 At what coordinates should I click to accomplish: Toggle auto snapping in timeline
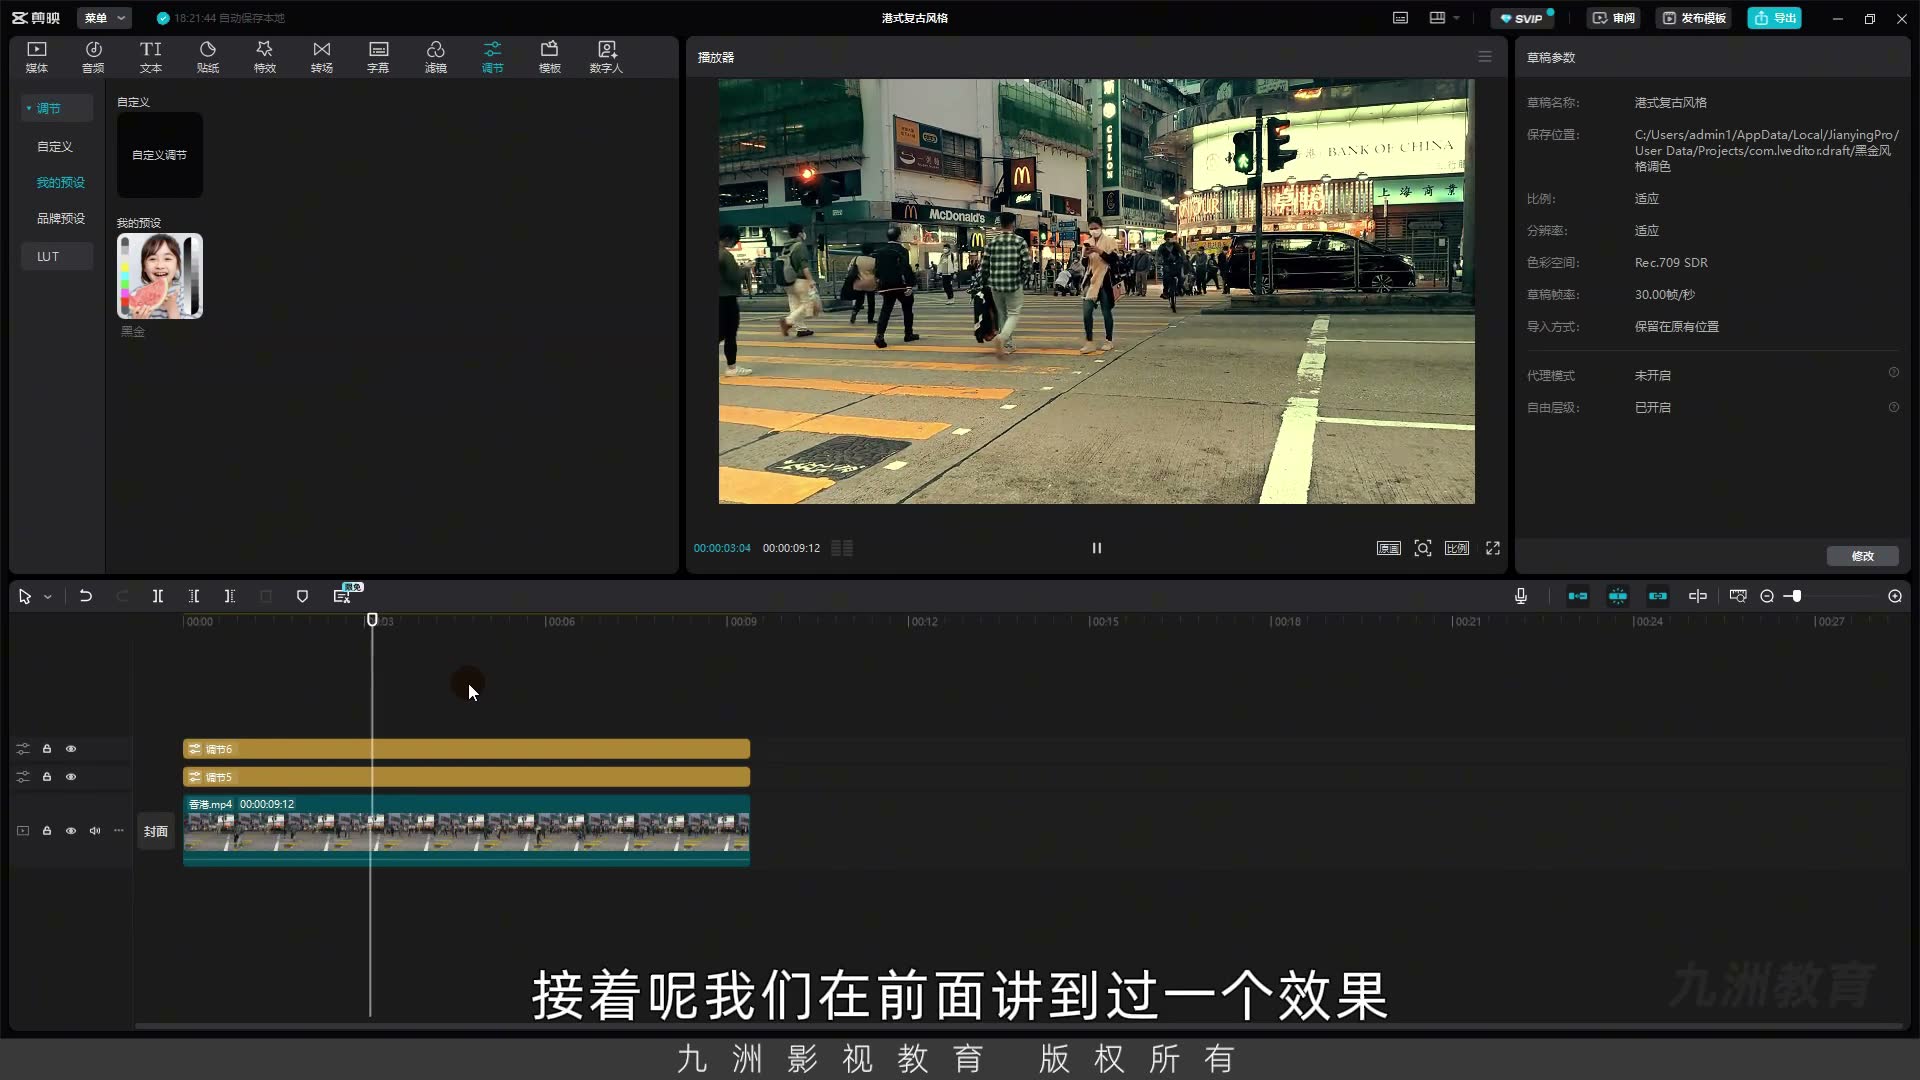click(x=1617, y=596)
